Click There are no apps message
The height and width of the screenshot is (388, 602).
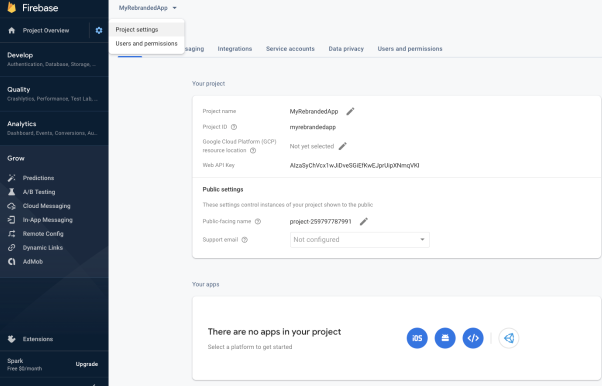274,332
